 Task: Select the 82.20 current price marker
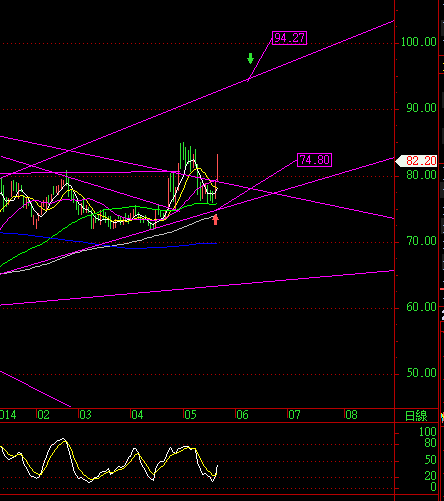pos(416,161)
